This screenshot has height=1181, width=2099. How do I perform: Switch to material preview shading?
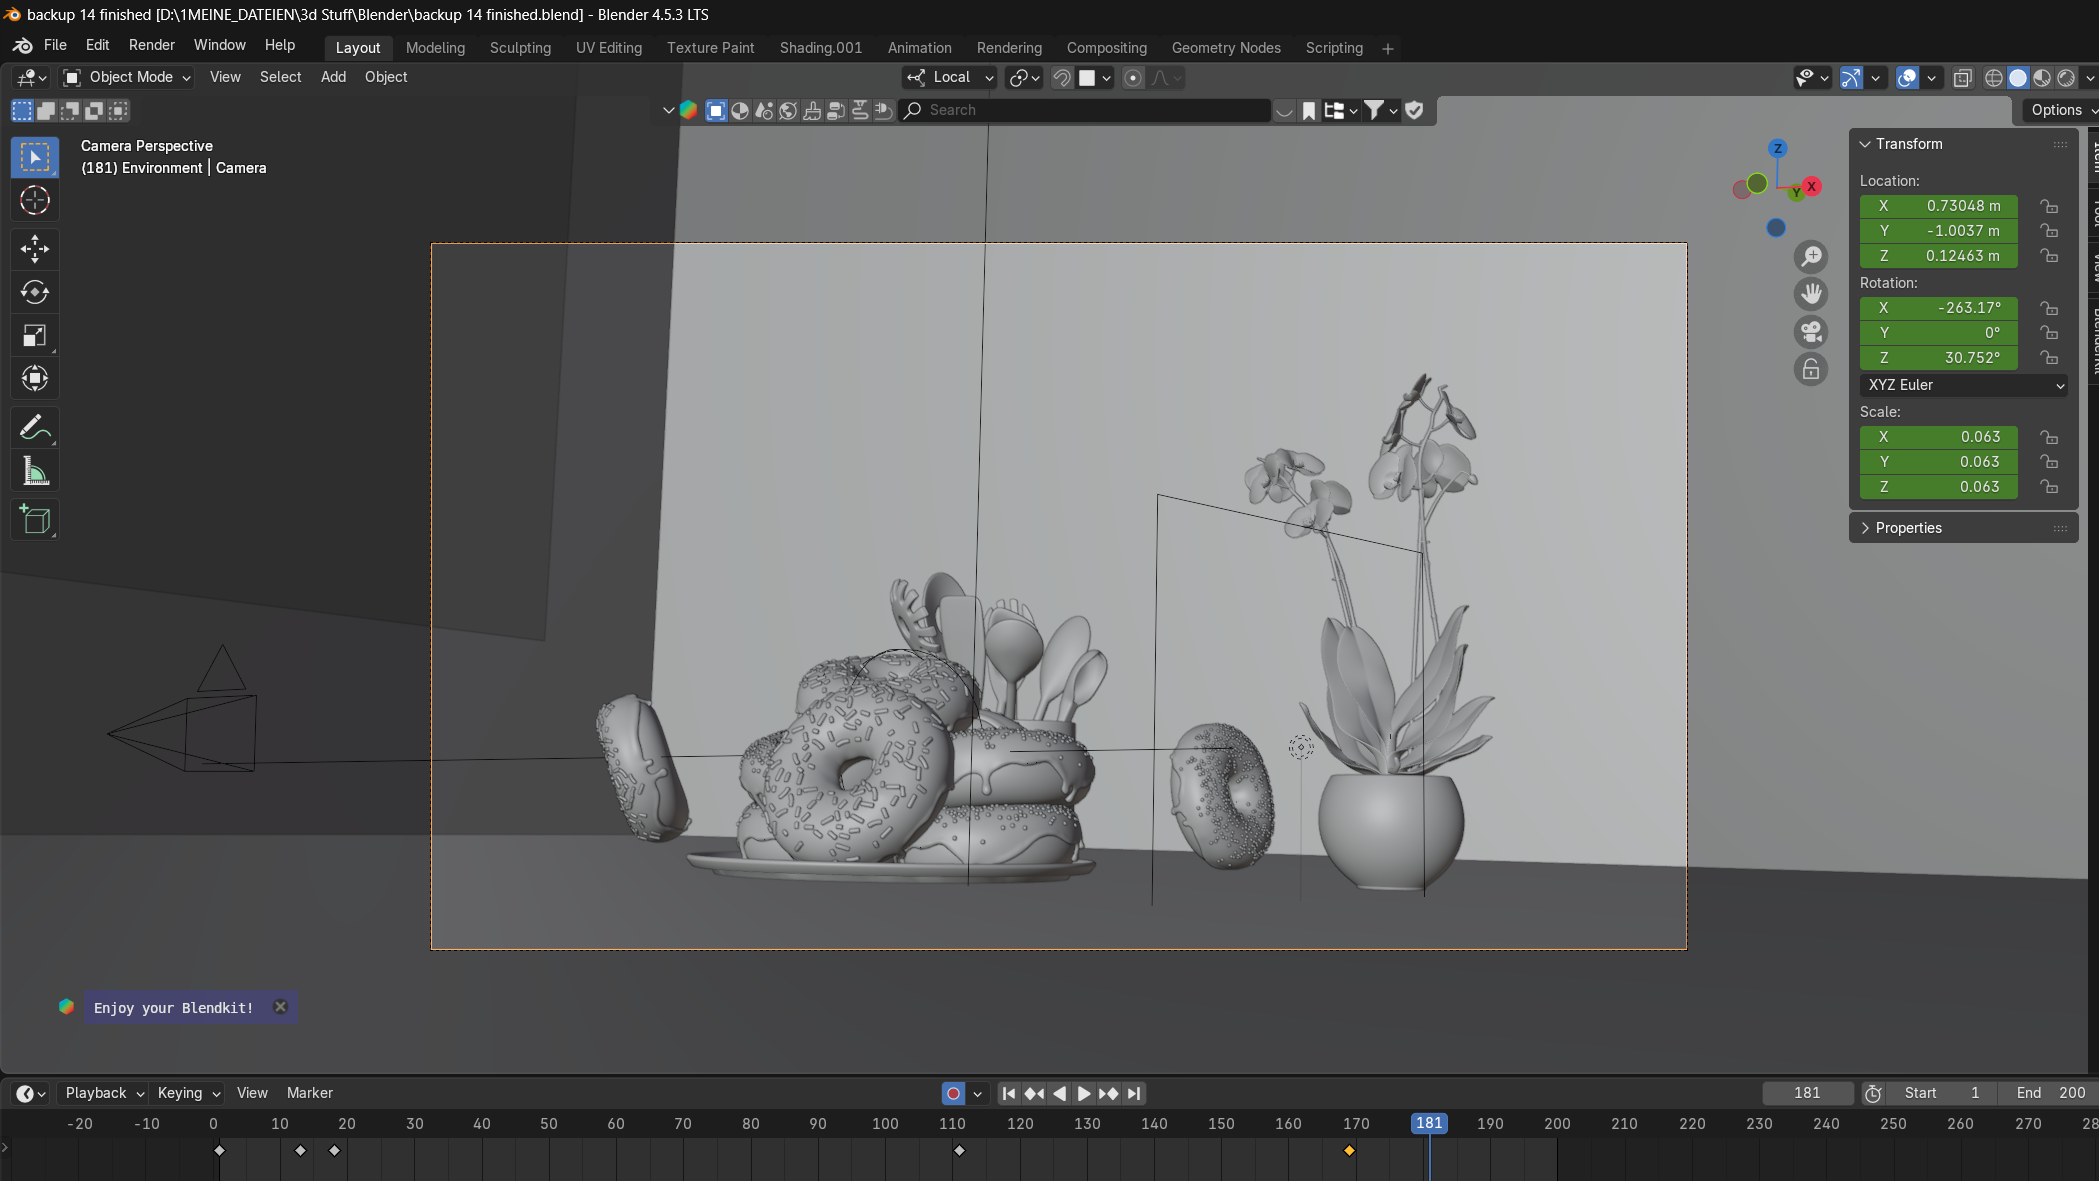point(2042,78)
